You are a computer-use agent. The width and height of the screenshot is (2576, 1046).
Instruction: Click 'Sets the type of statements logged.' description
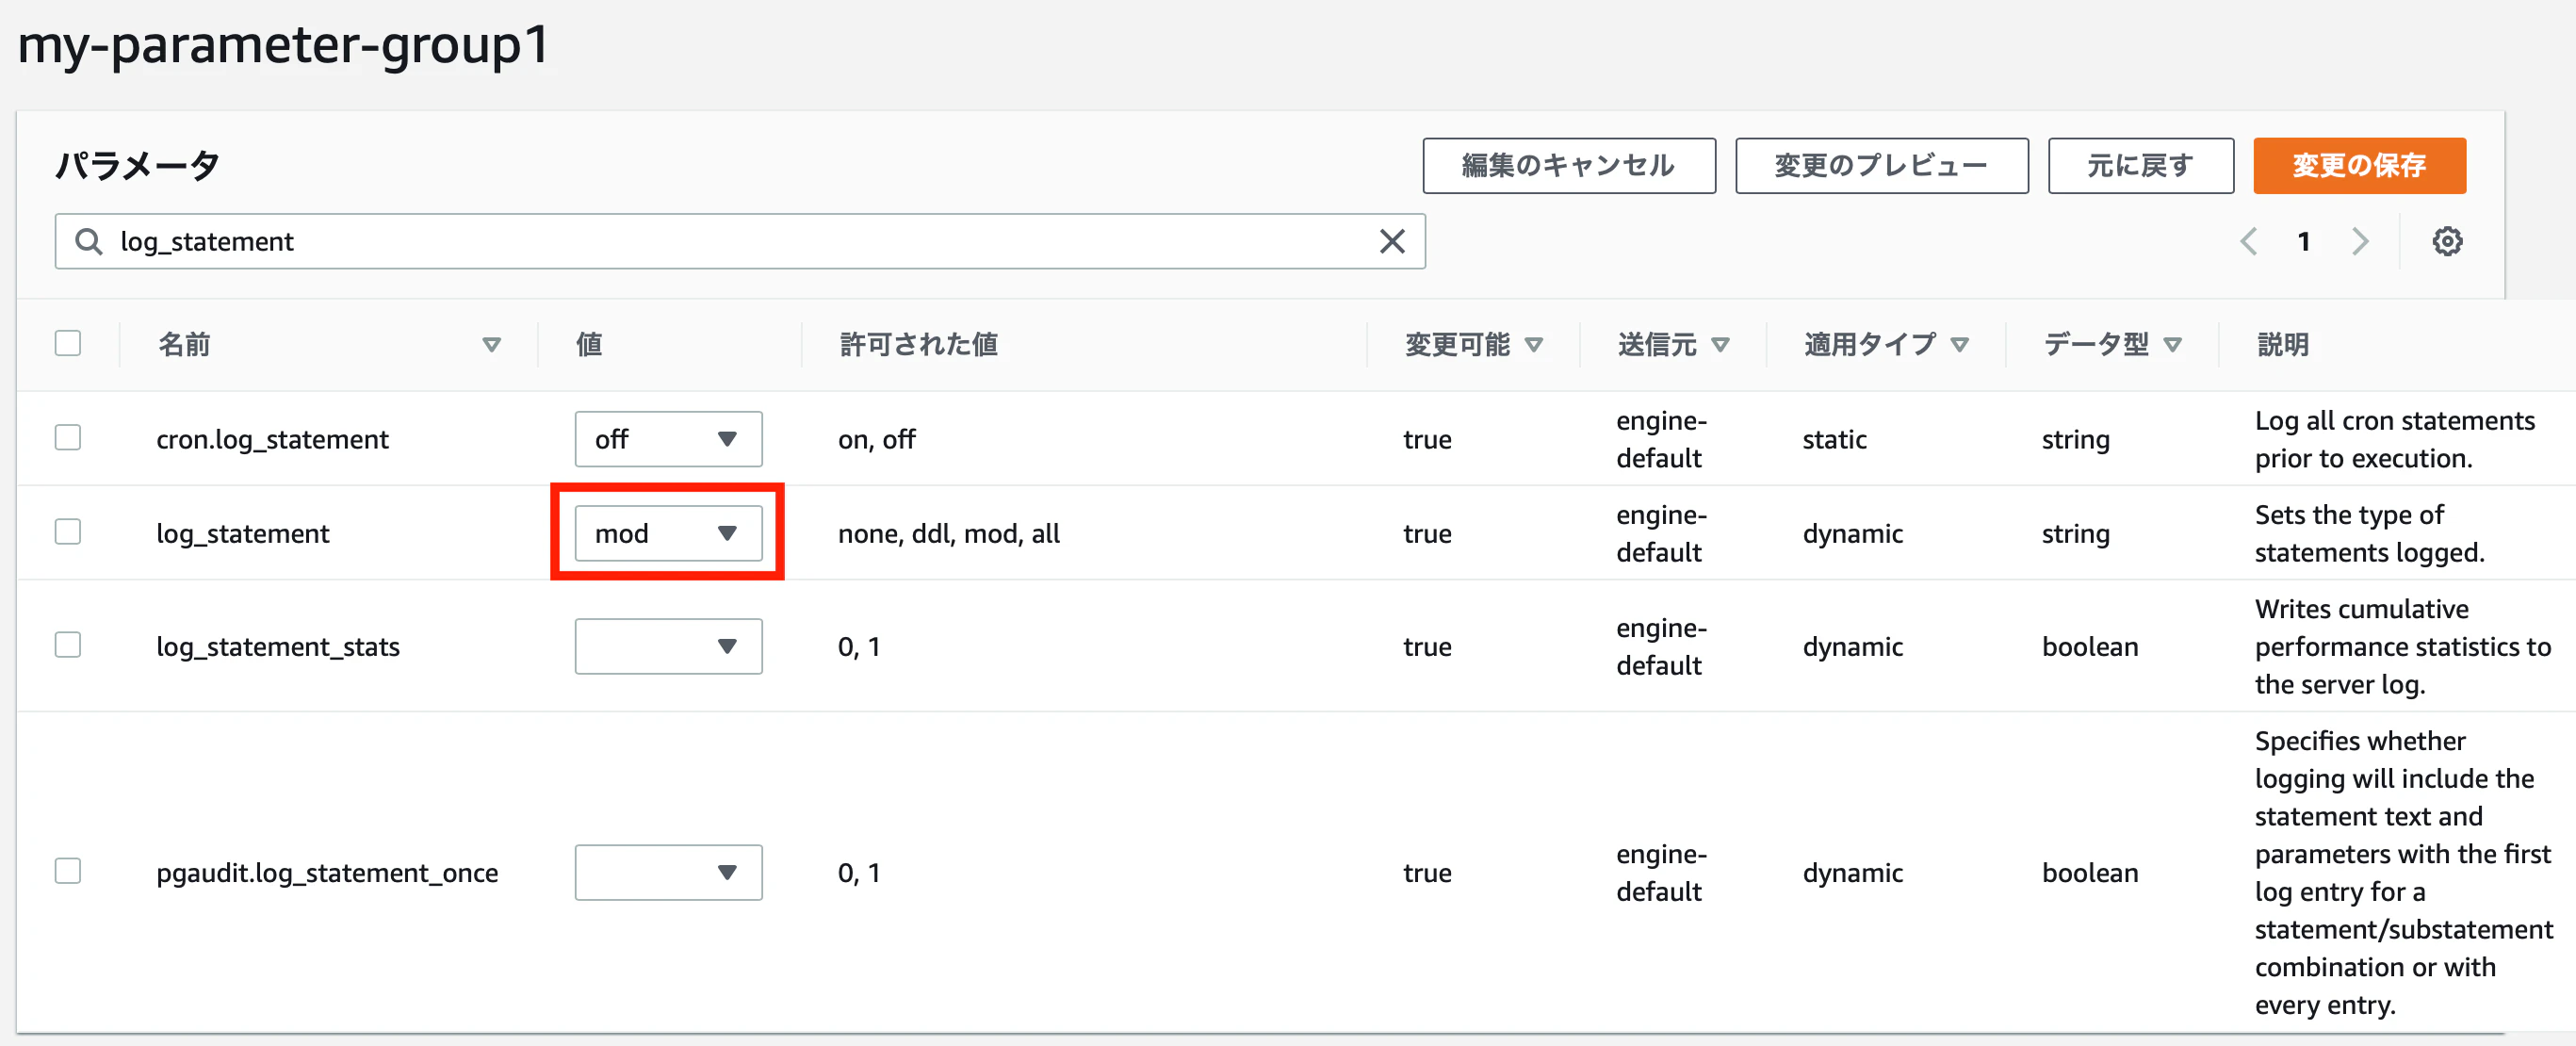coord(2369,533)
